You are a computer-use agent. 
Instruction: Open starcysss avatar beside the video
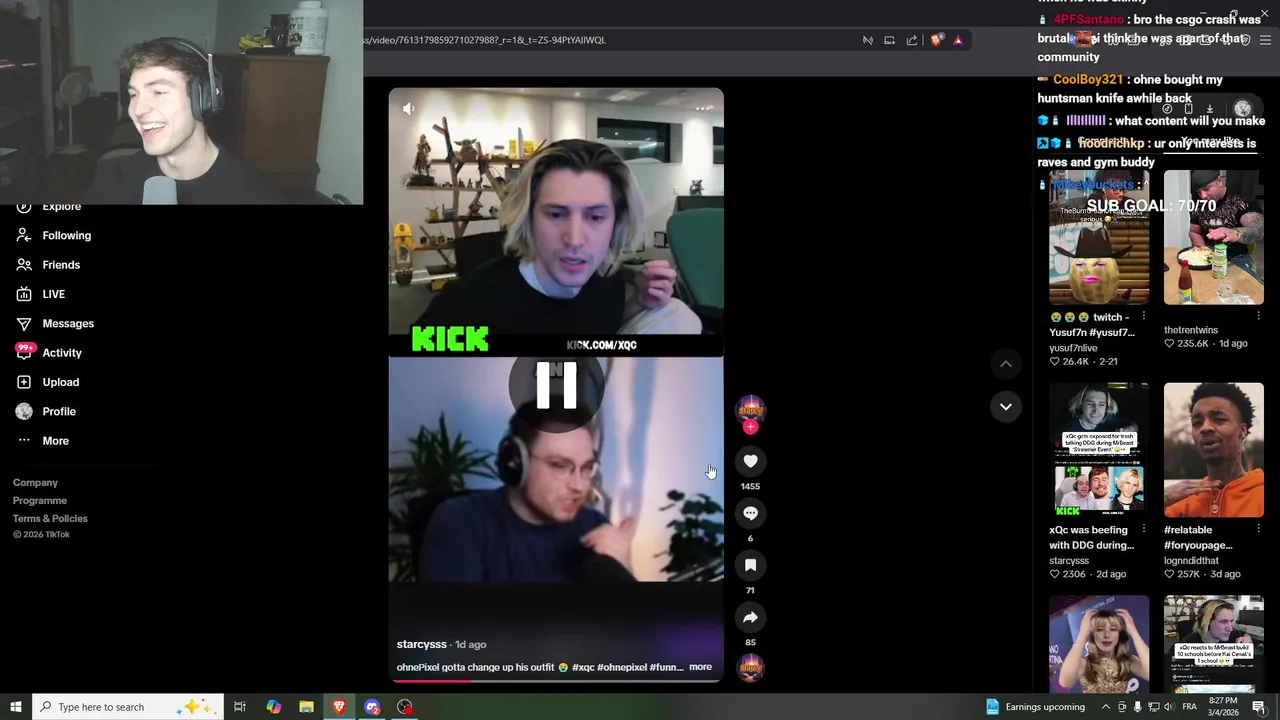pos(750,409)
